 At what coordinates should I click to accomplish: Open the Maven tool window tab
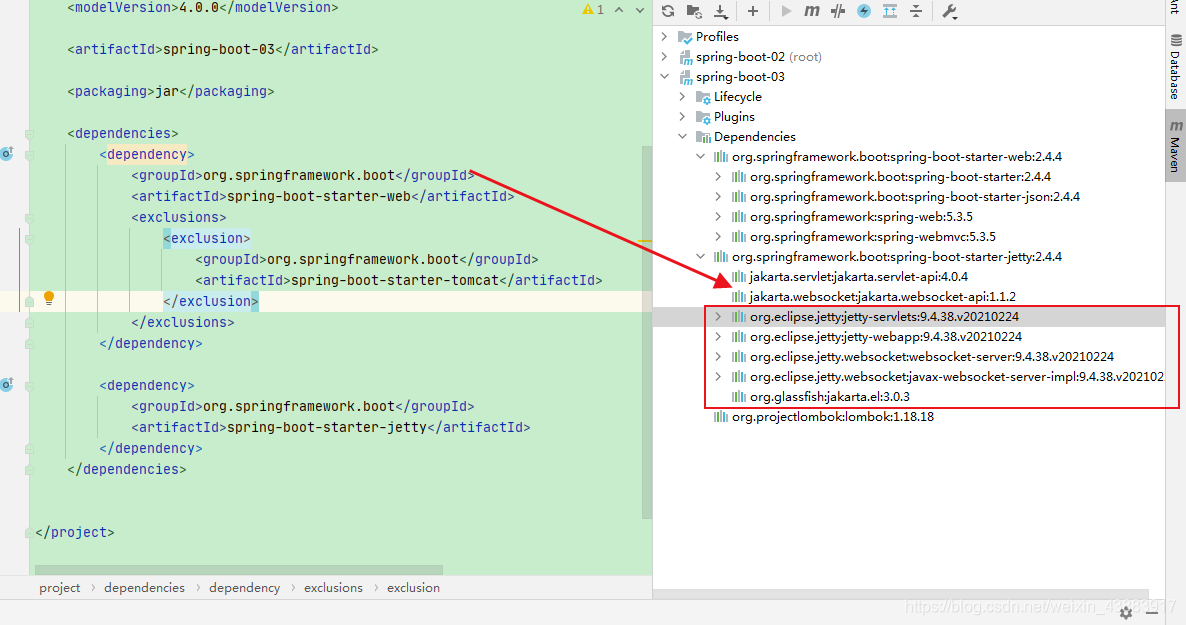[x=1175, y=145]
